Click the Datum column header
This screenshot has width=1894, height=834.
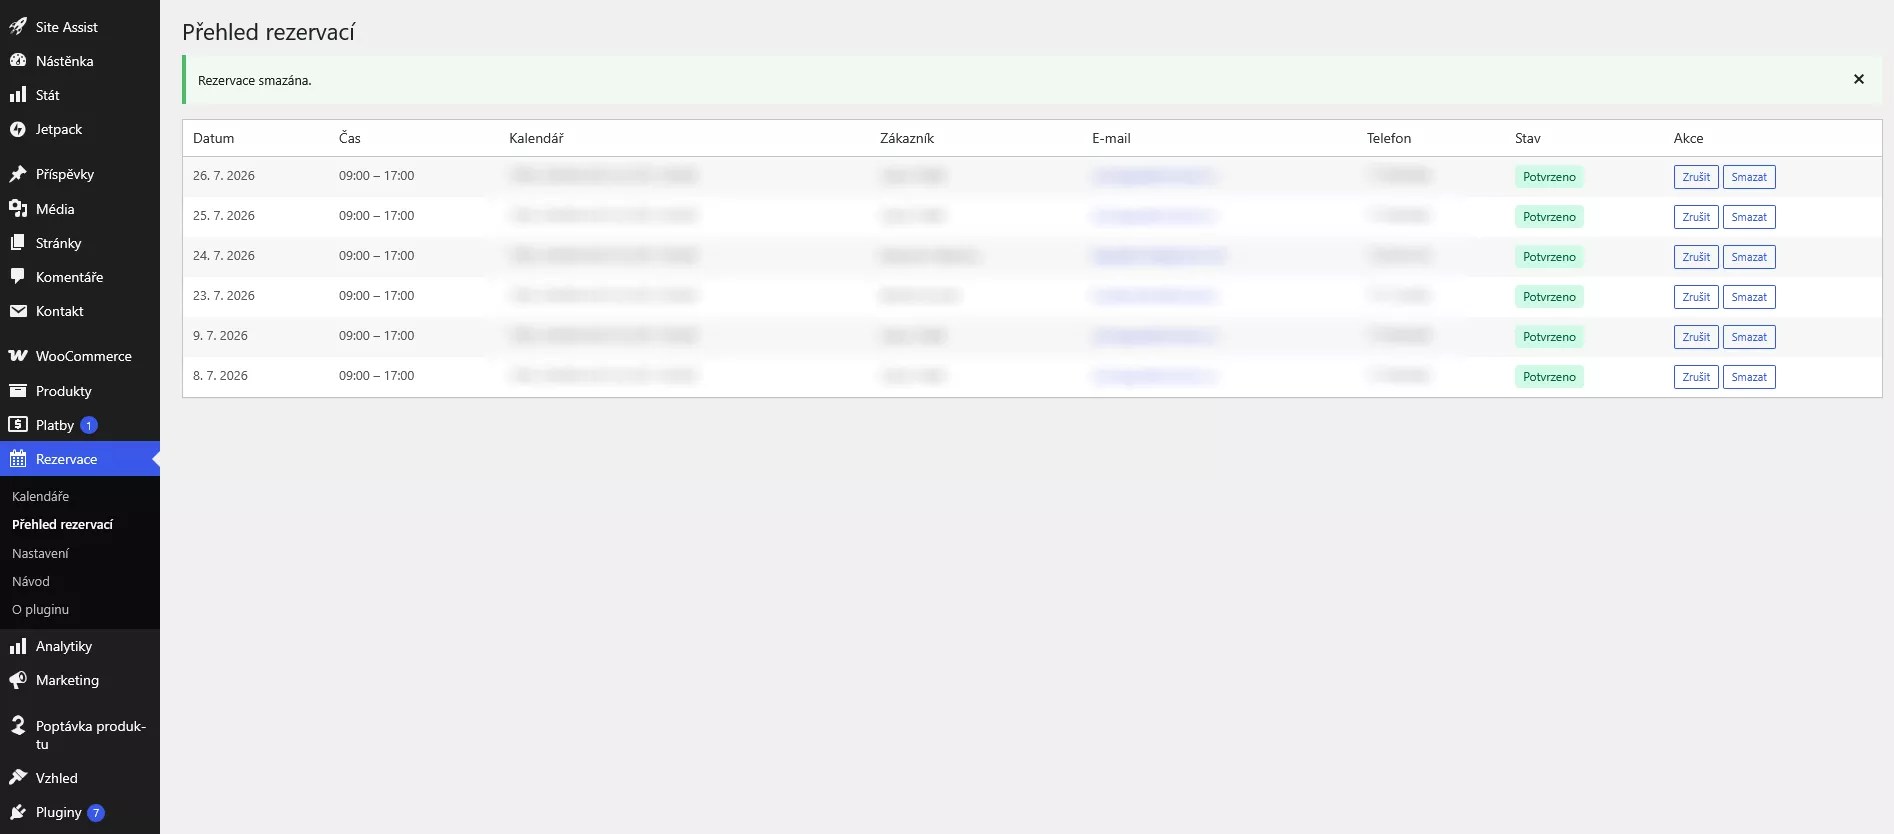click(x=214, y=138)
